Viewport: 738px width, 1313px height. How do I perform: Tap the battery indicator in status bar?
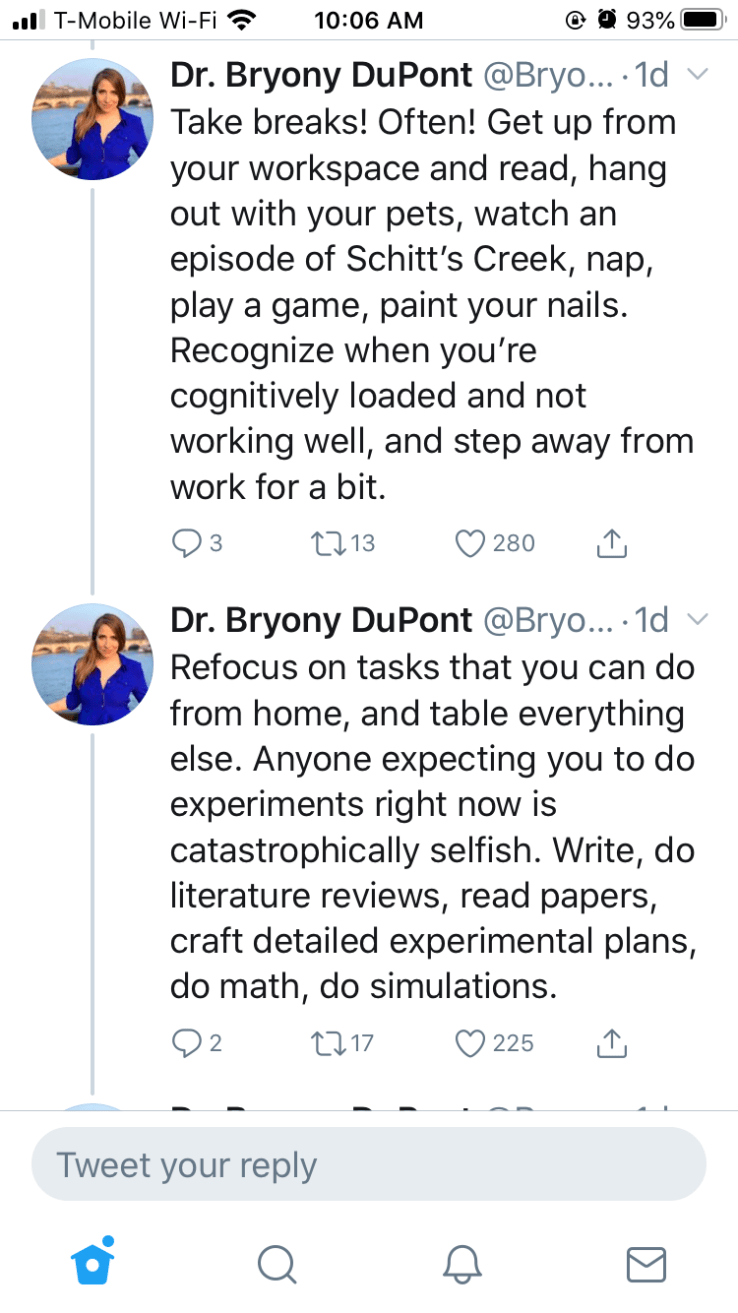coord(702,19)
